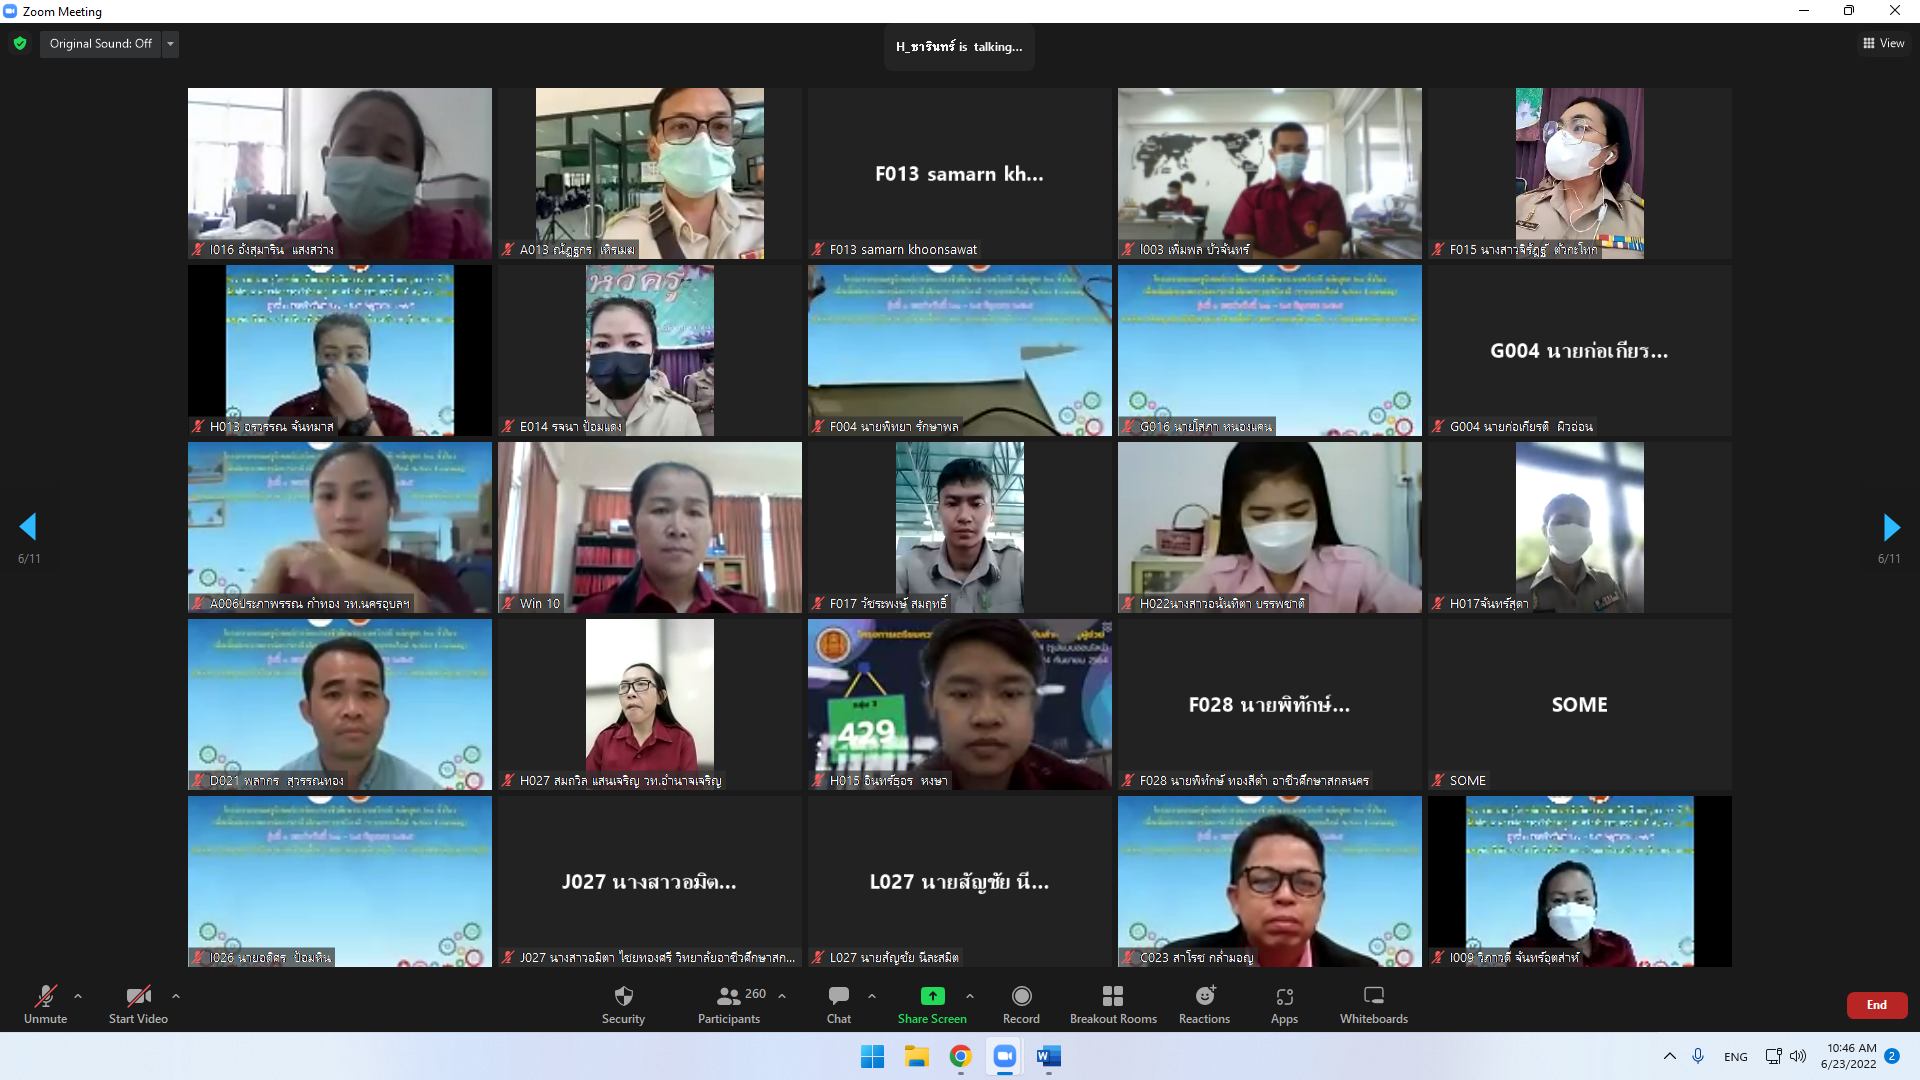The width and height of the screenshot is (1920, 1080).
Task: Toggle Original Sound: Off button
Action: (100, 44)
